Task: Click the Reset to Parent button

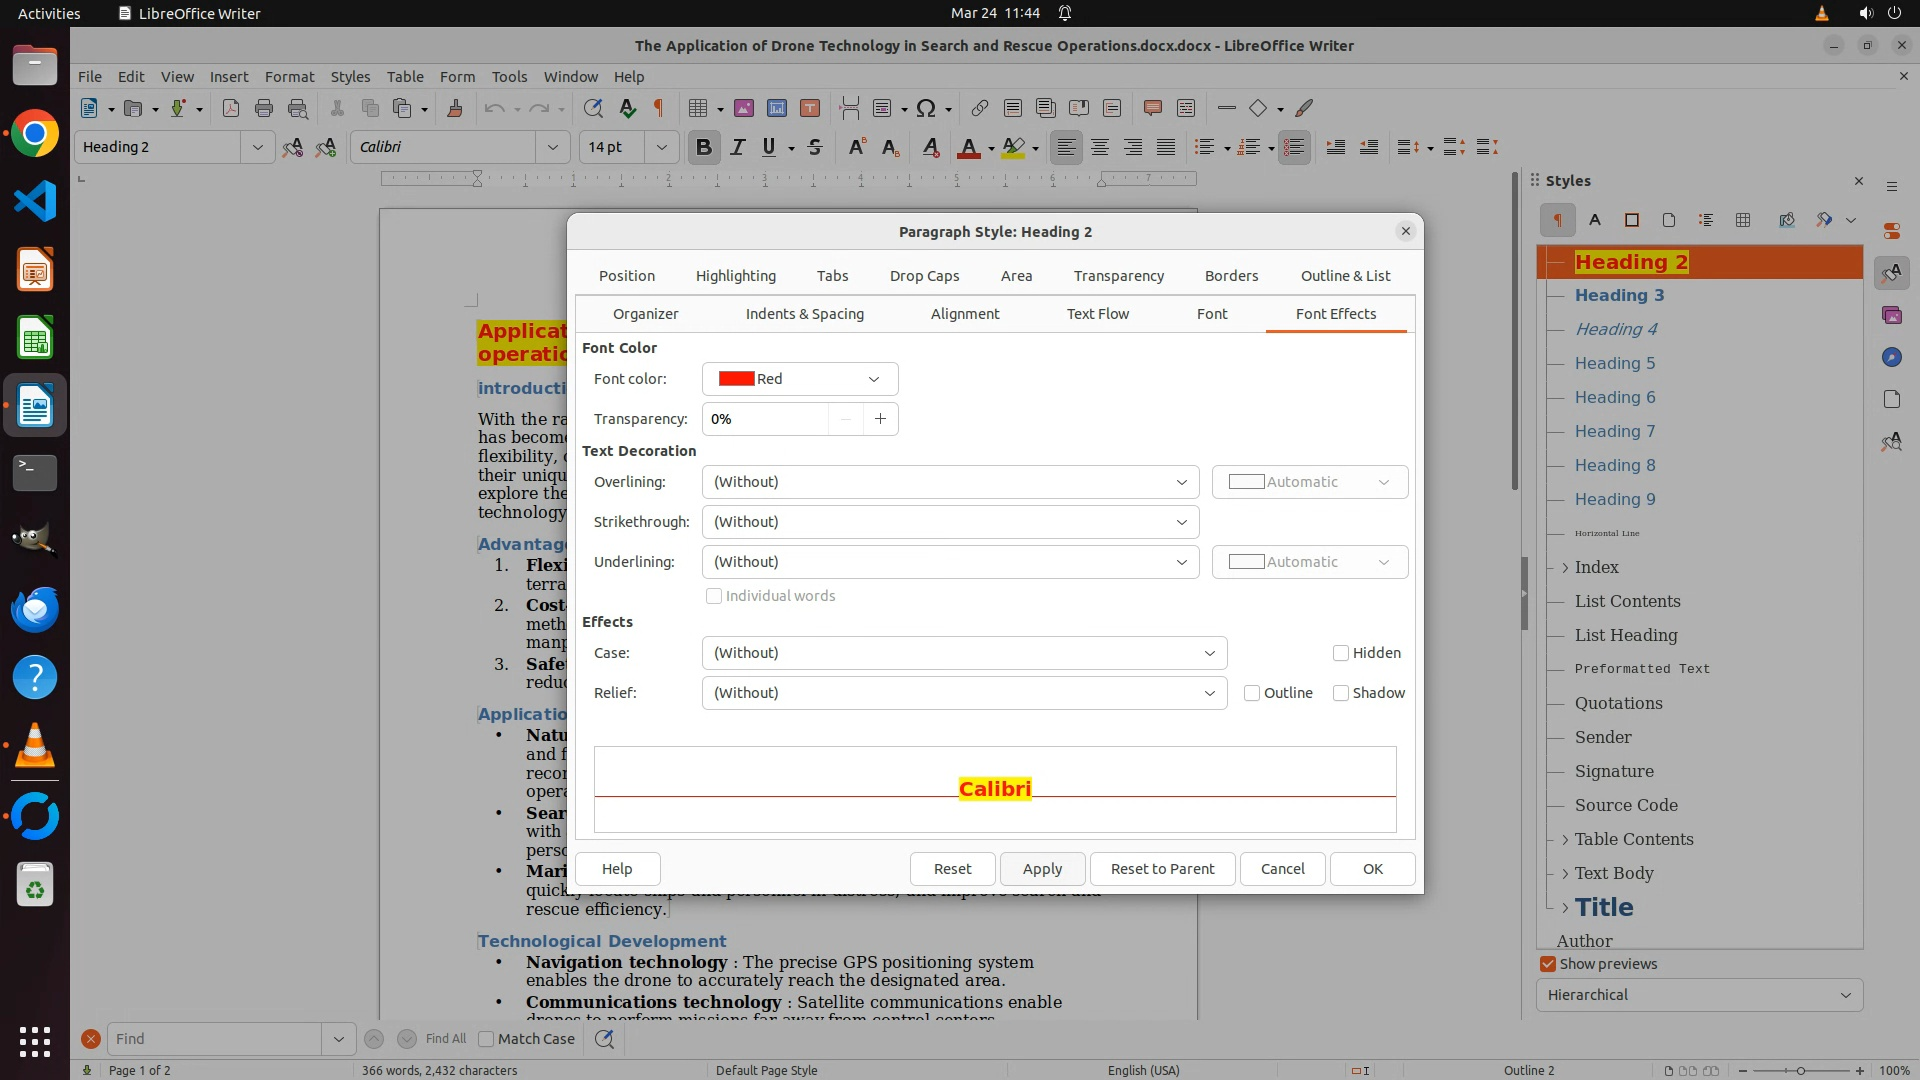Action: coord(1162,869)
